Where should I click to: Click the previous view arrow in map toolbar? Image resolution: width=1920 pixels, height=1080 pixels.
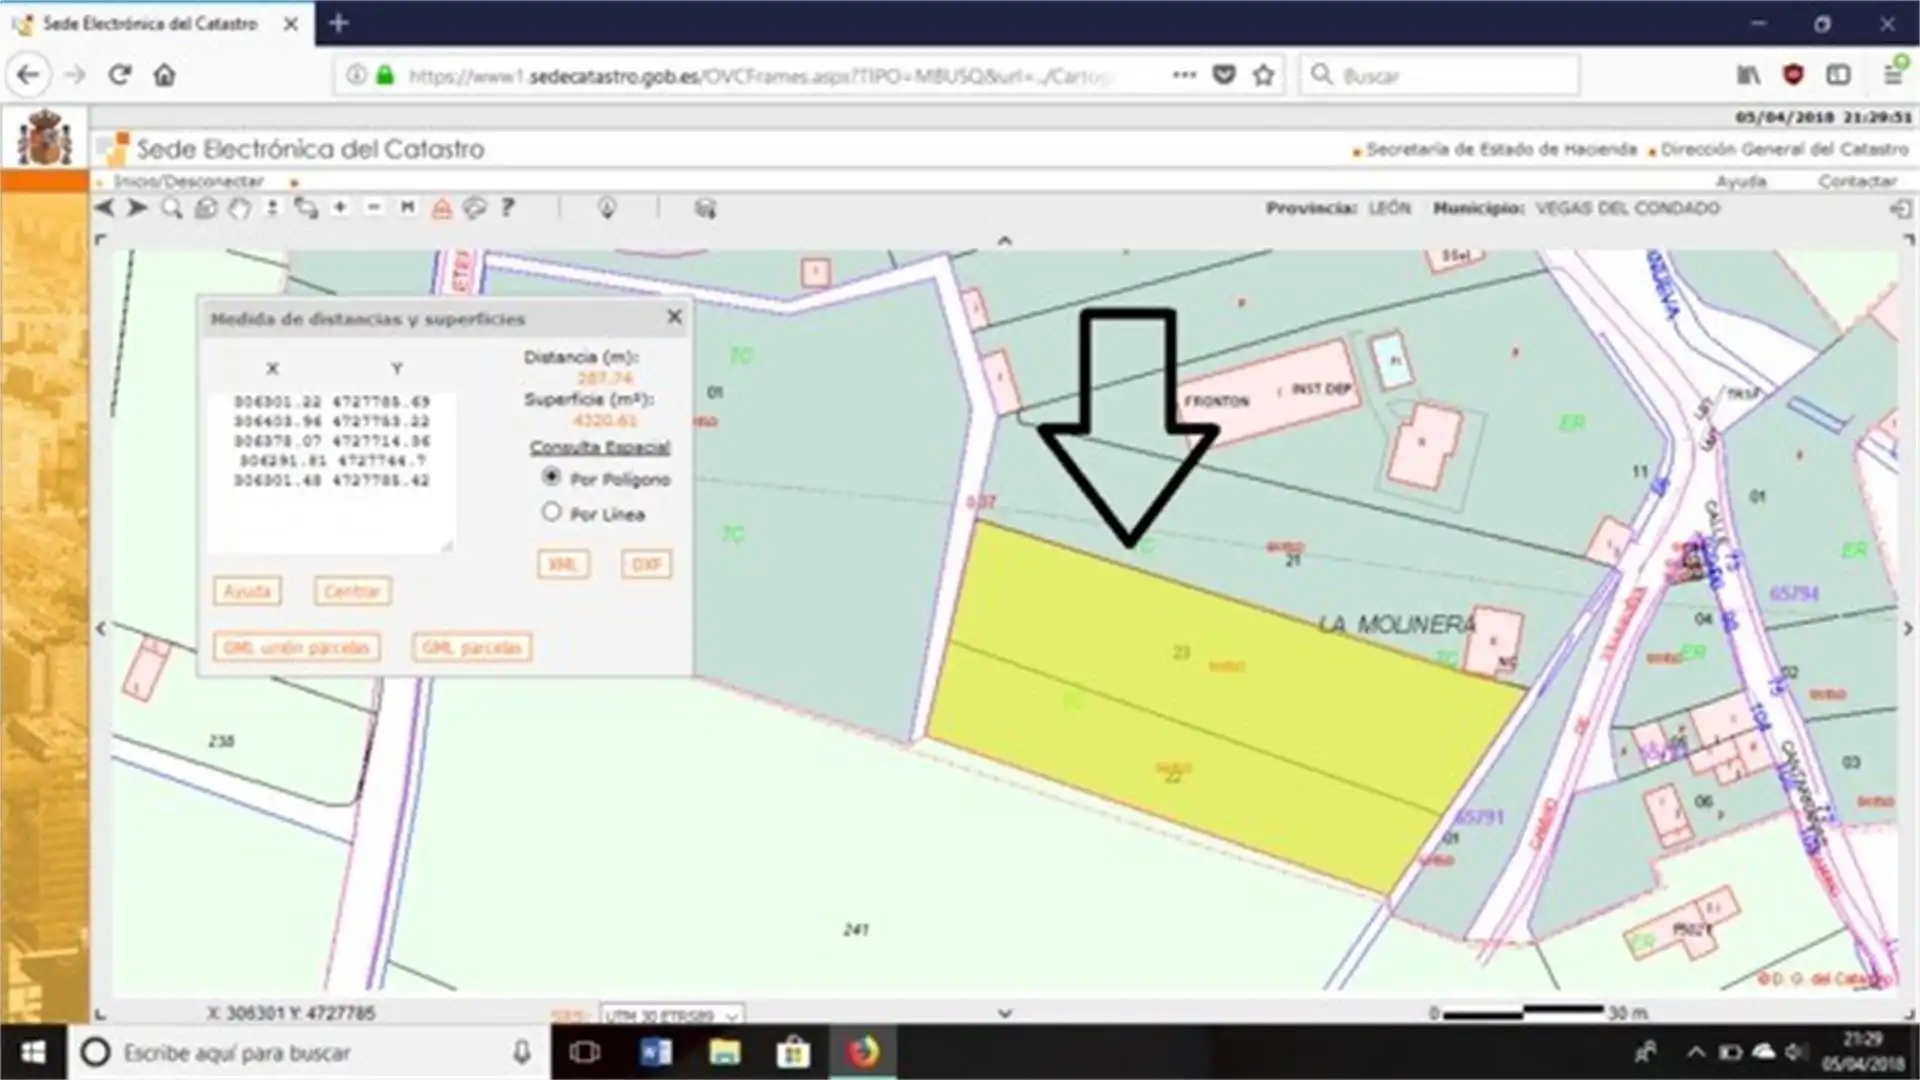(x=104, y=208)
